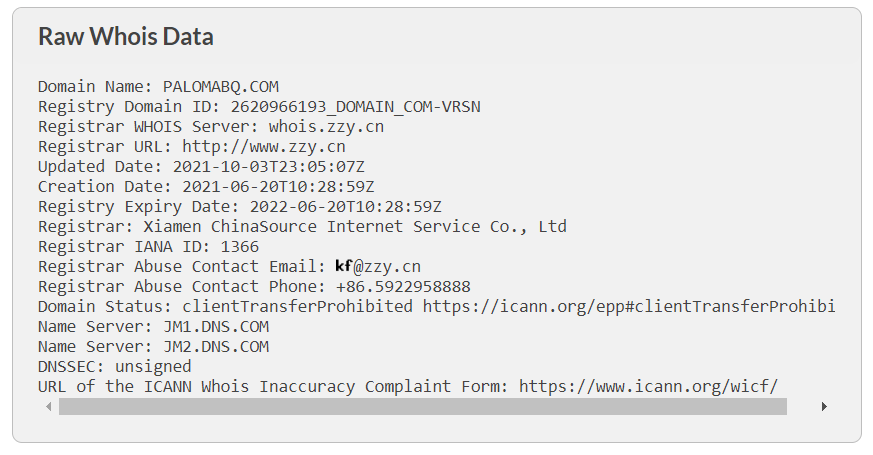Viewport: 873px width, 455px height.
Task: Click the Registry Domain ID value
Action: [x=355, y=107]
